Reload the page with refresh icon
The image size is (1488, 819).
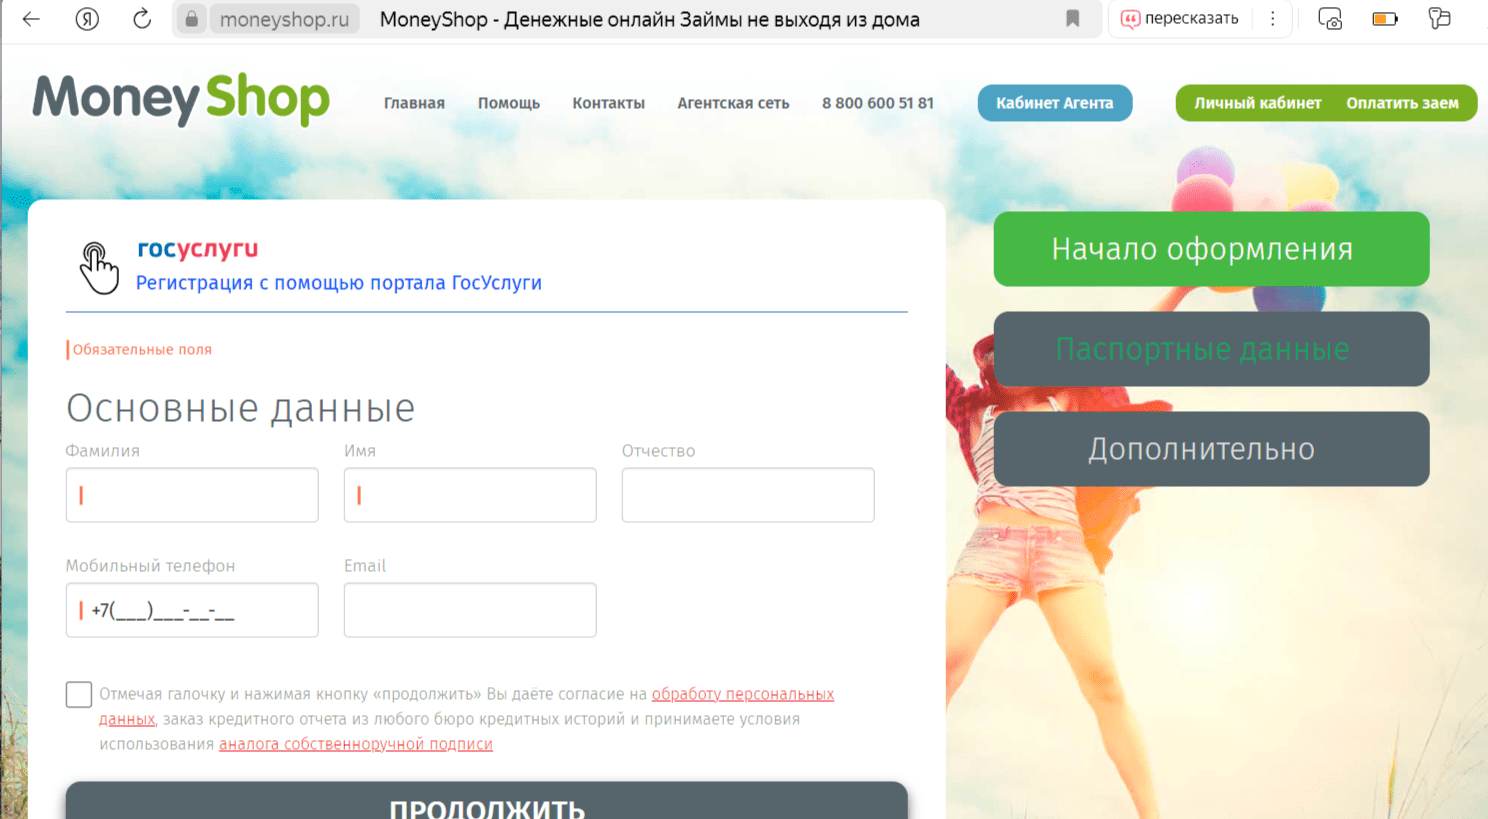point(142,19)
